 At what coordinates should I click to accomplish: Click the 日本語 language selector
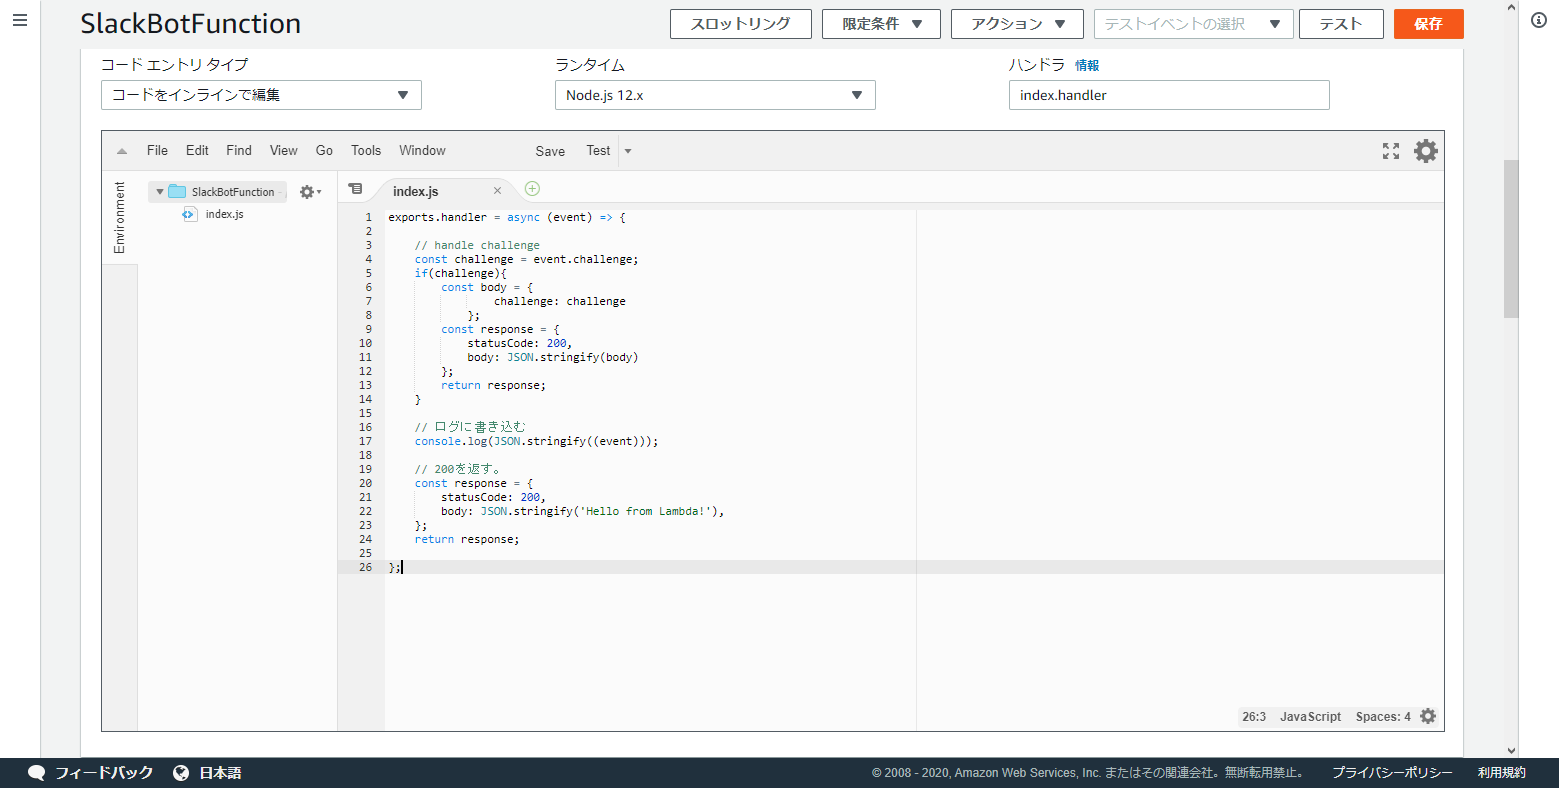(x=220, y=773)
